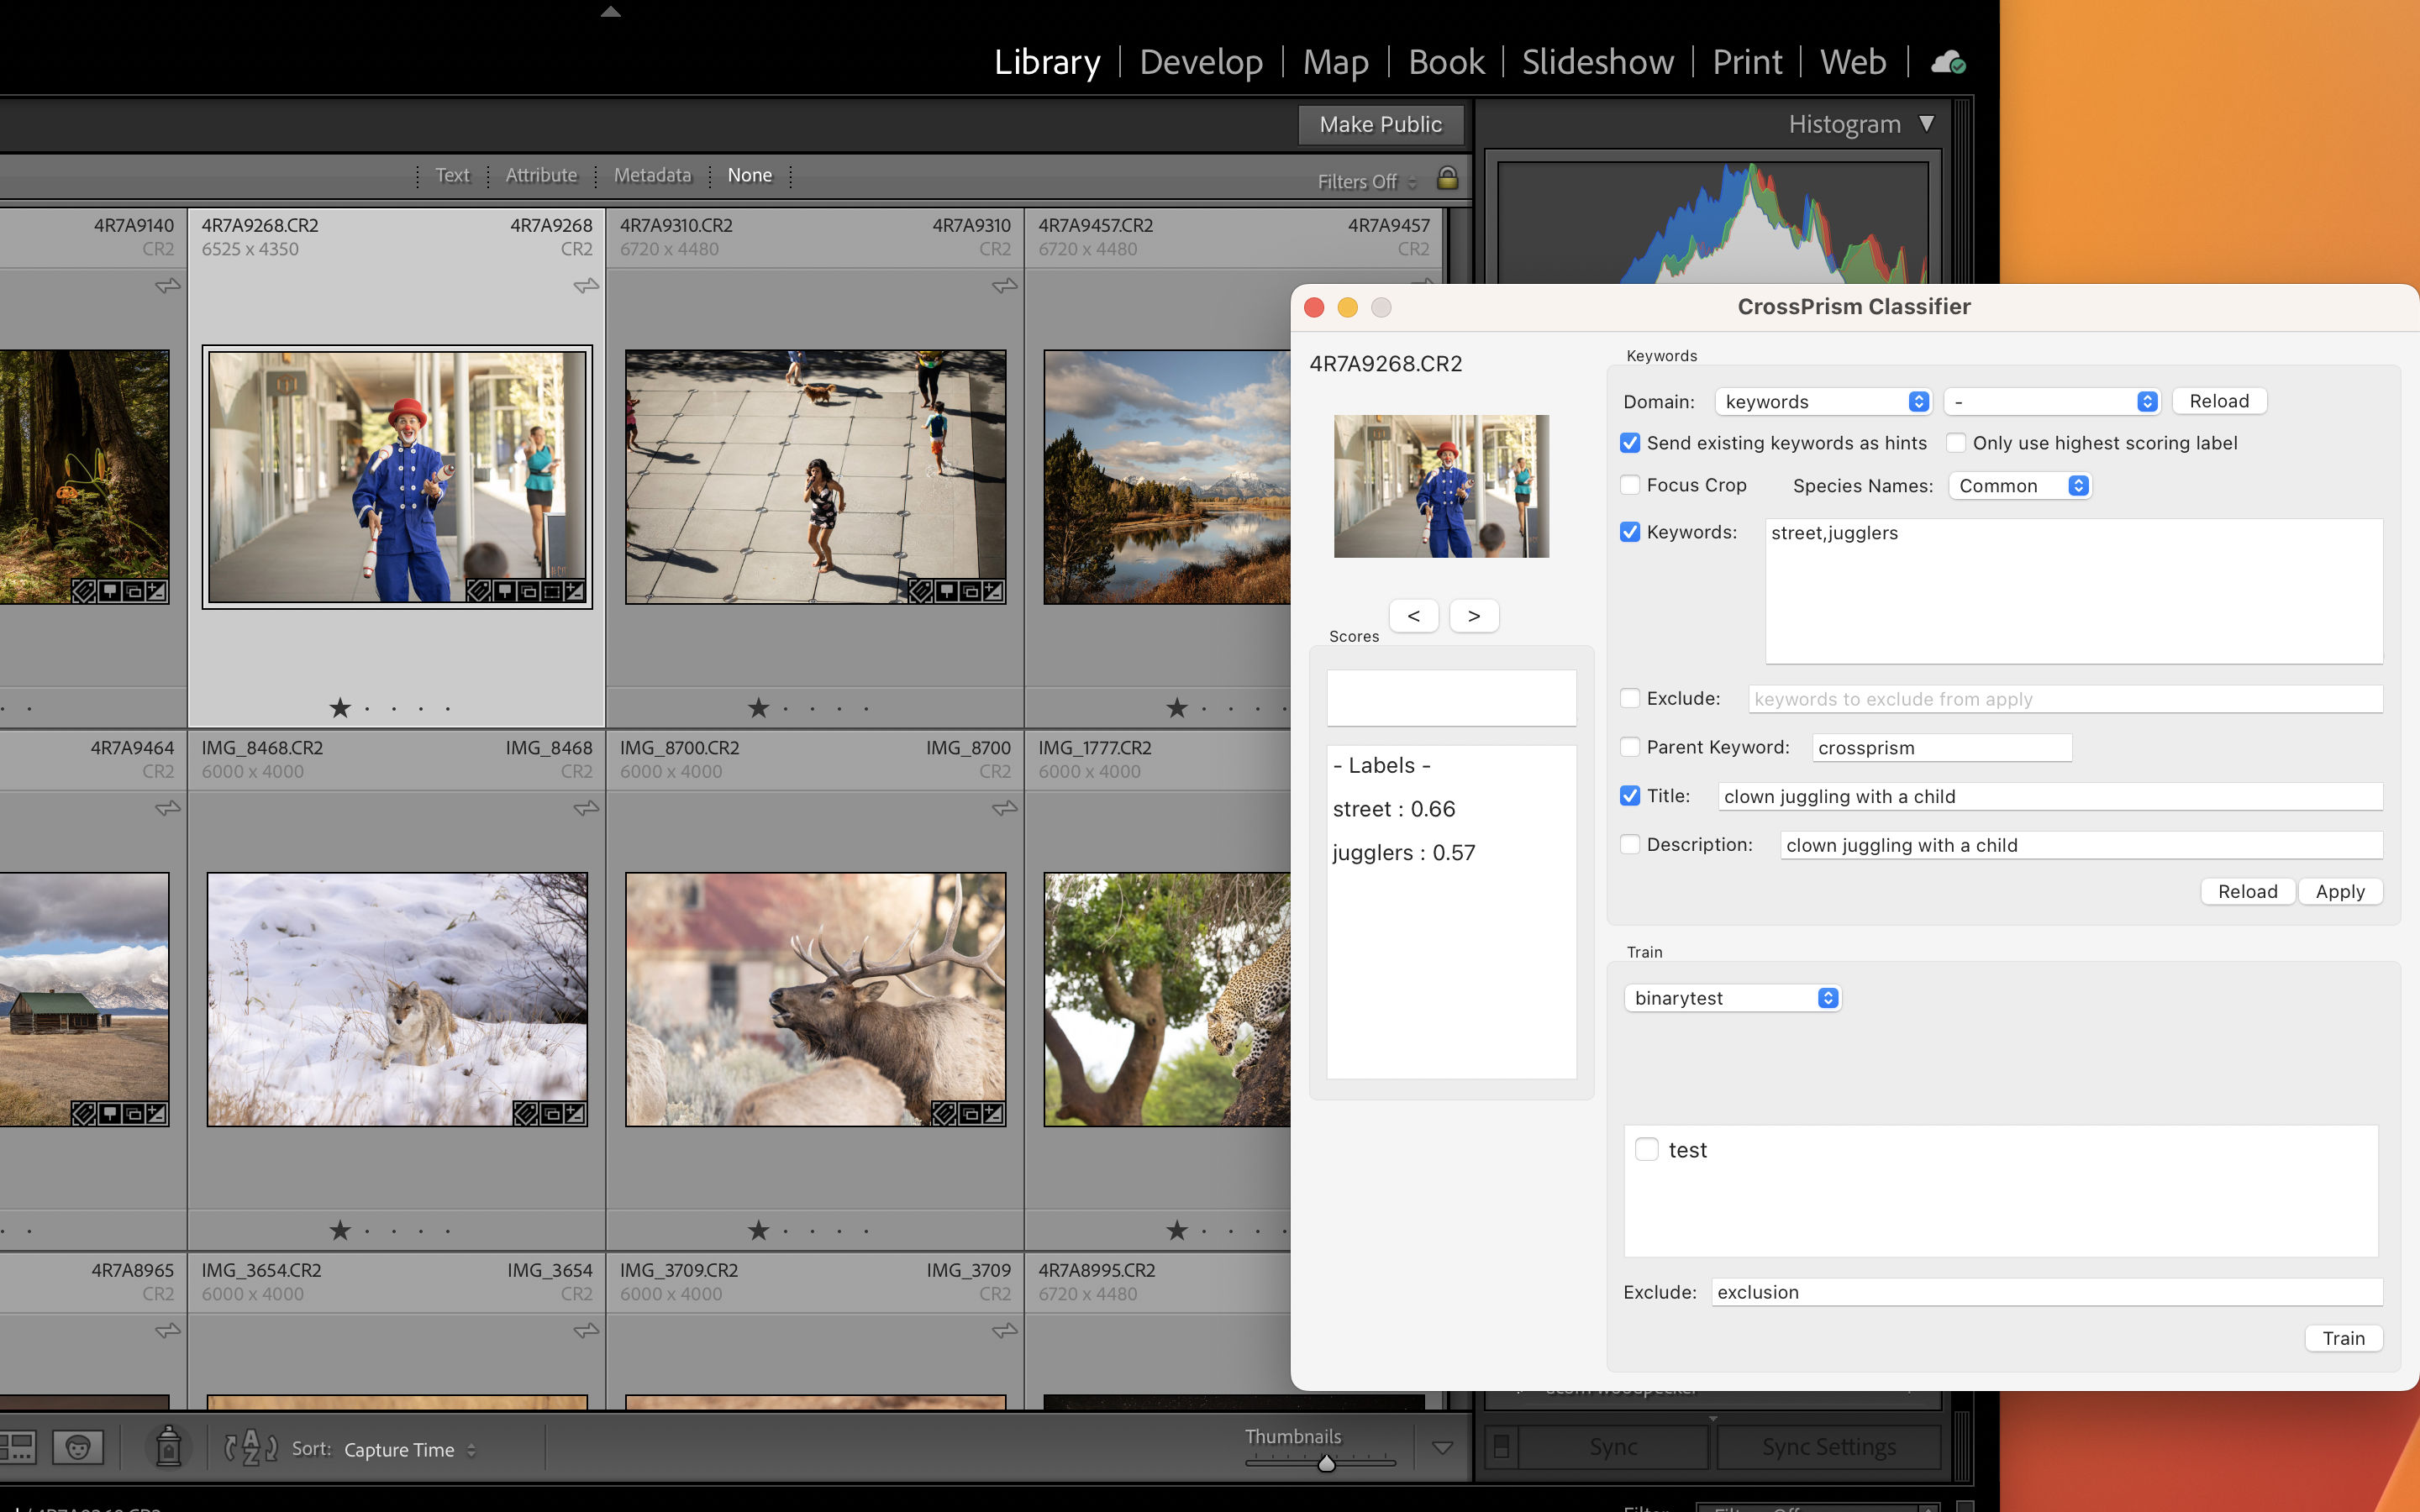
Task: Open Species Names Common dropdown
Action: pyautogui.click(x=2019, y=485)
